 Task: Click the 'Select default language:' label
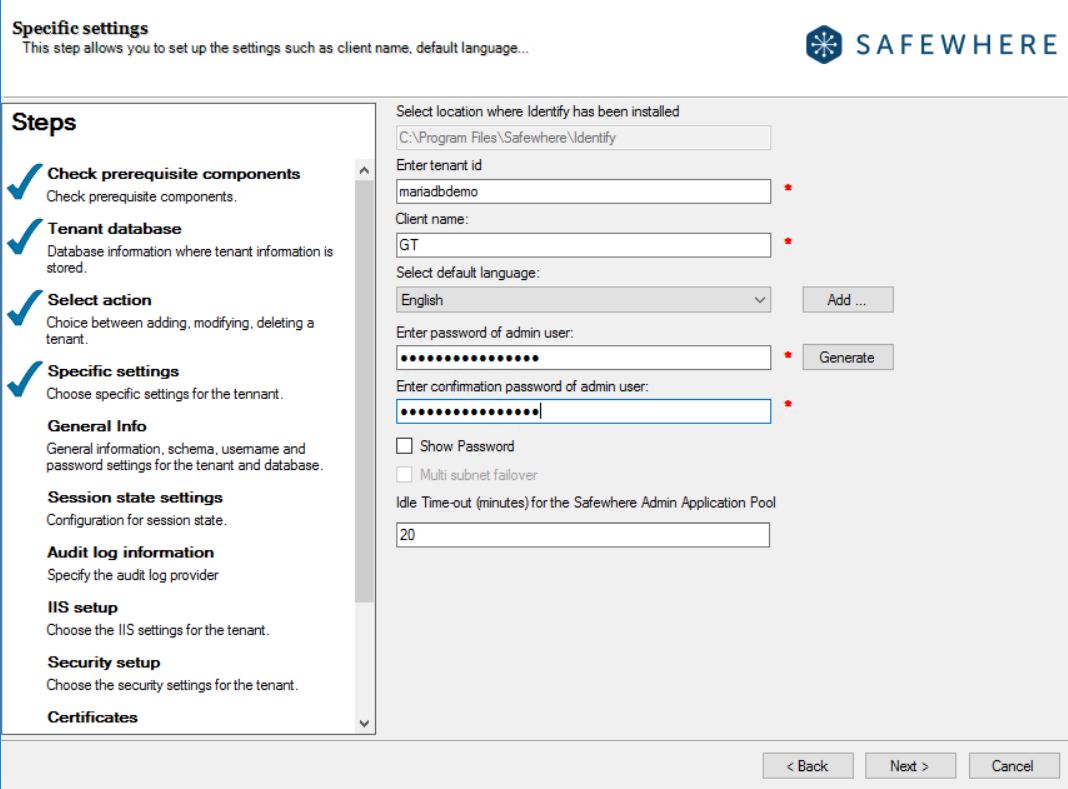467,273
